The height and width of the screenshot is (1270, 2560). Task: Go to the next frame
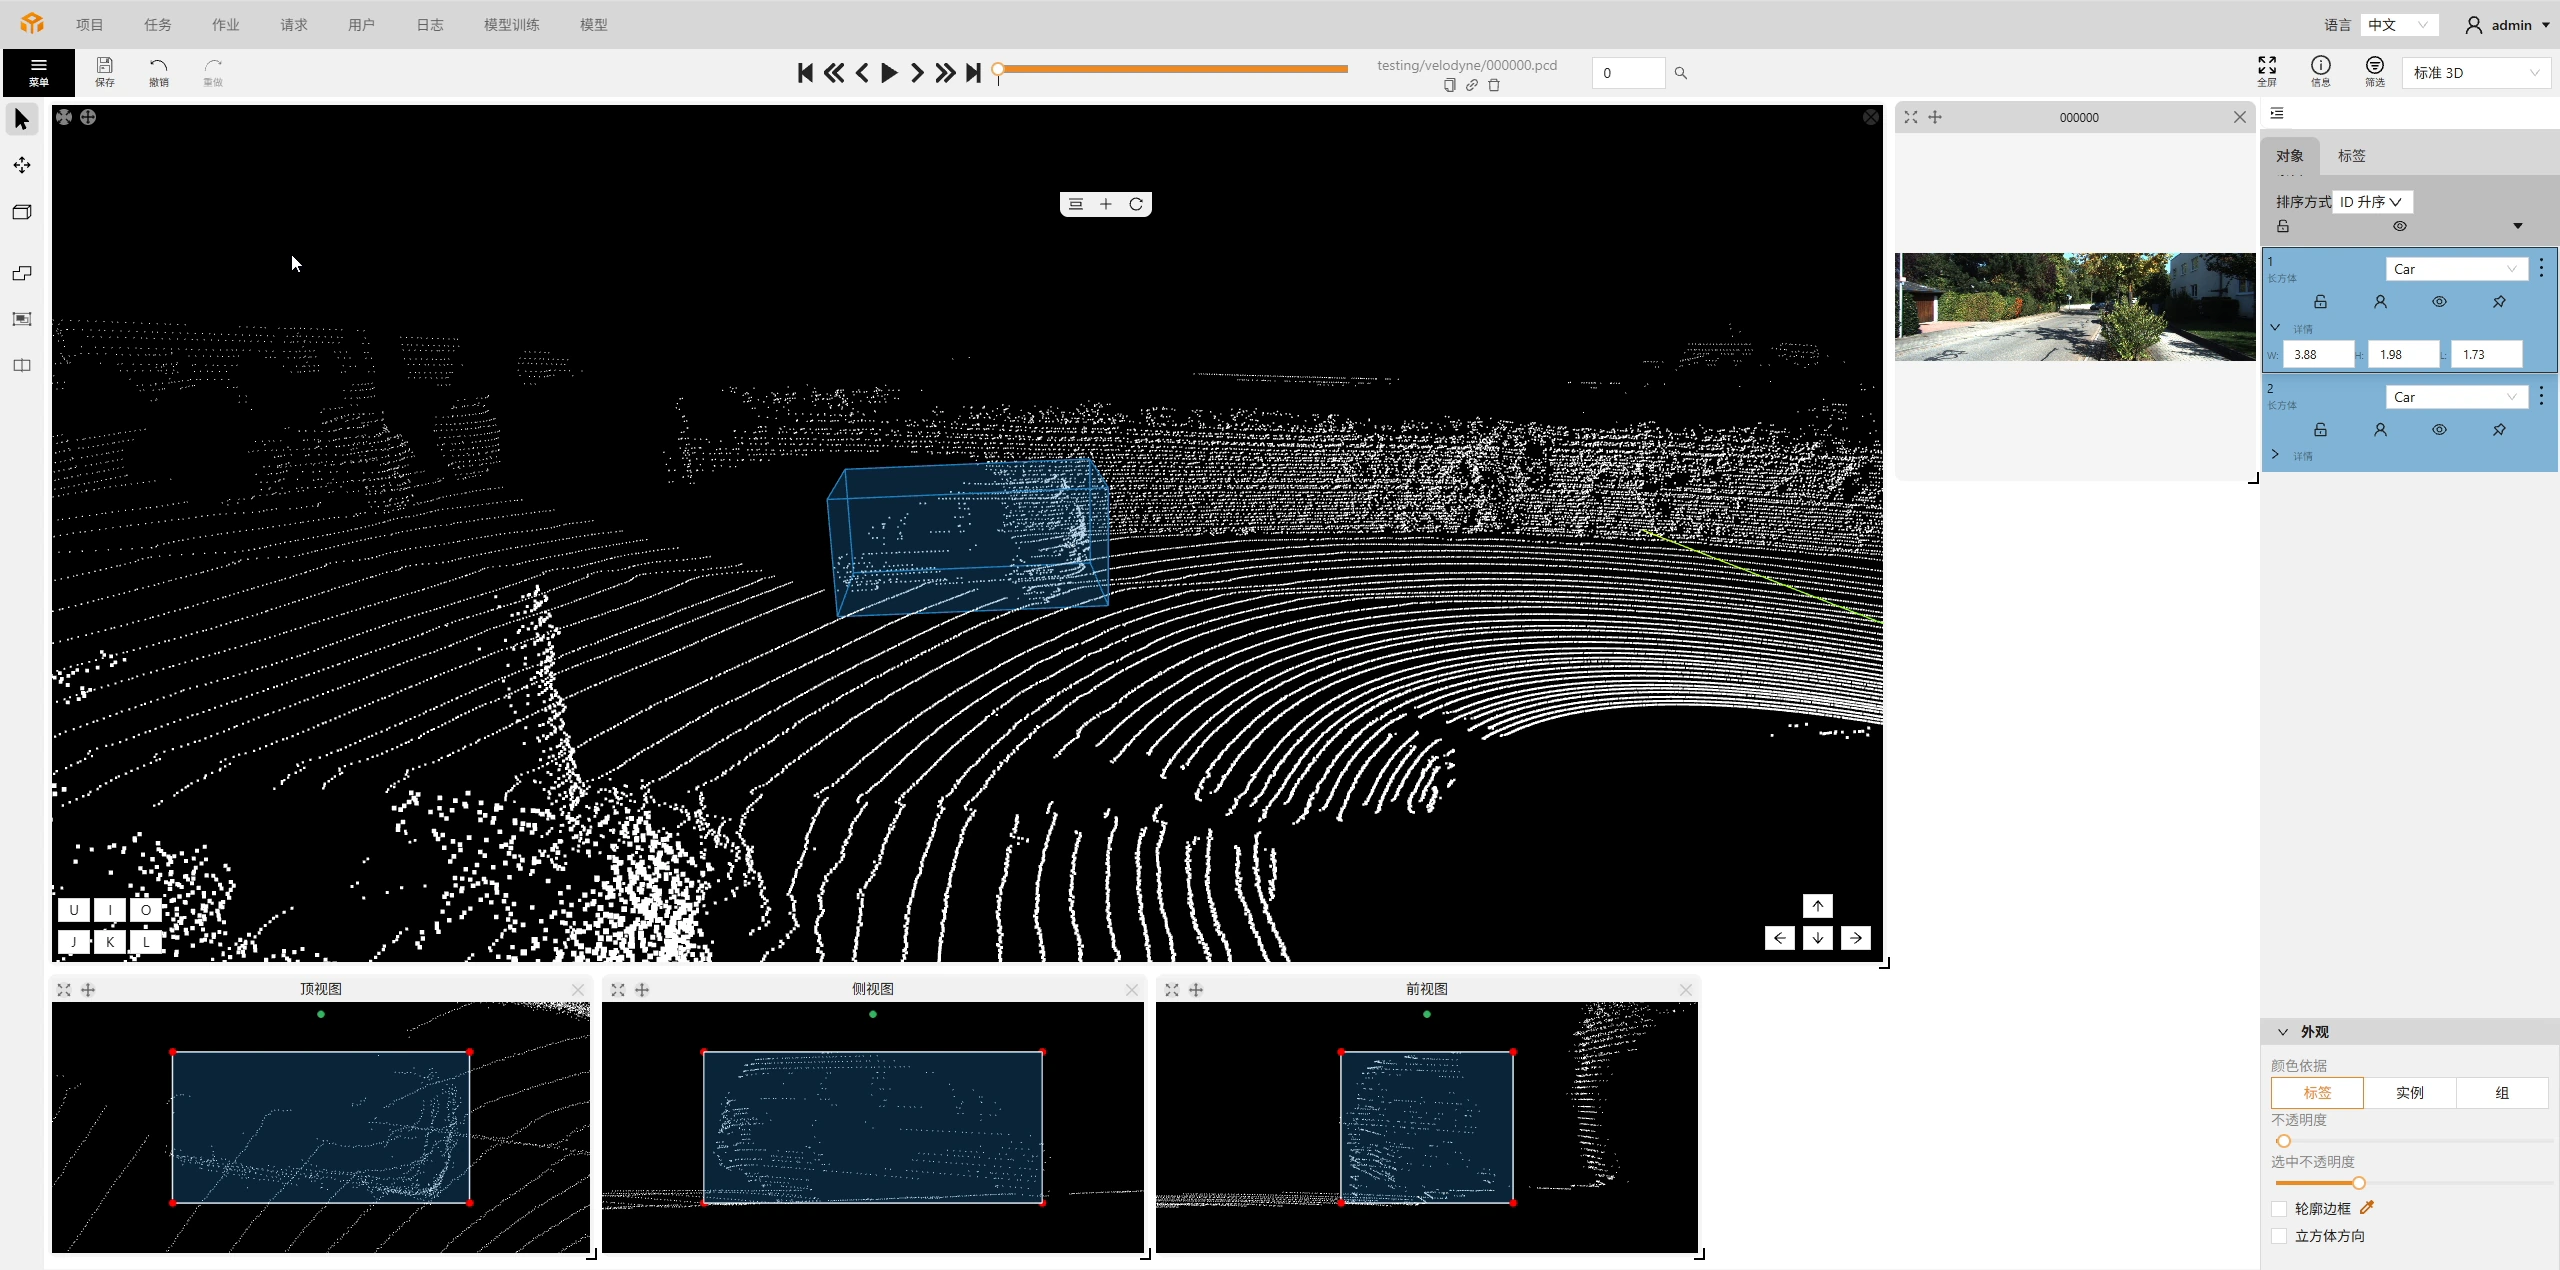[x=917, y=73]
